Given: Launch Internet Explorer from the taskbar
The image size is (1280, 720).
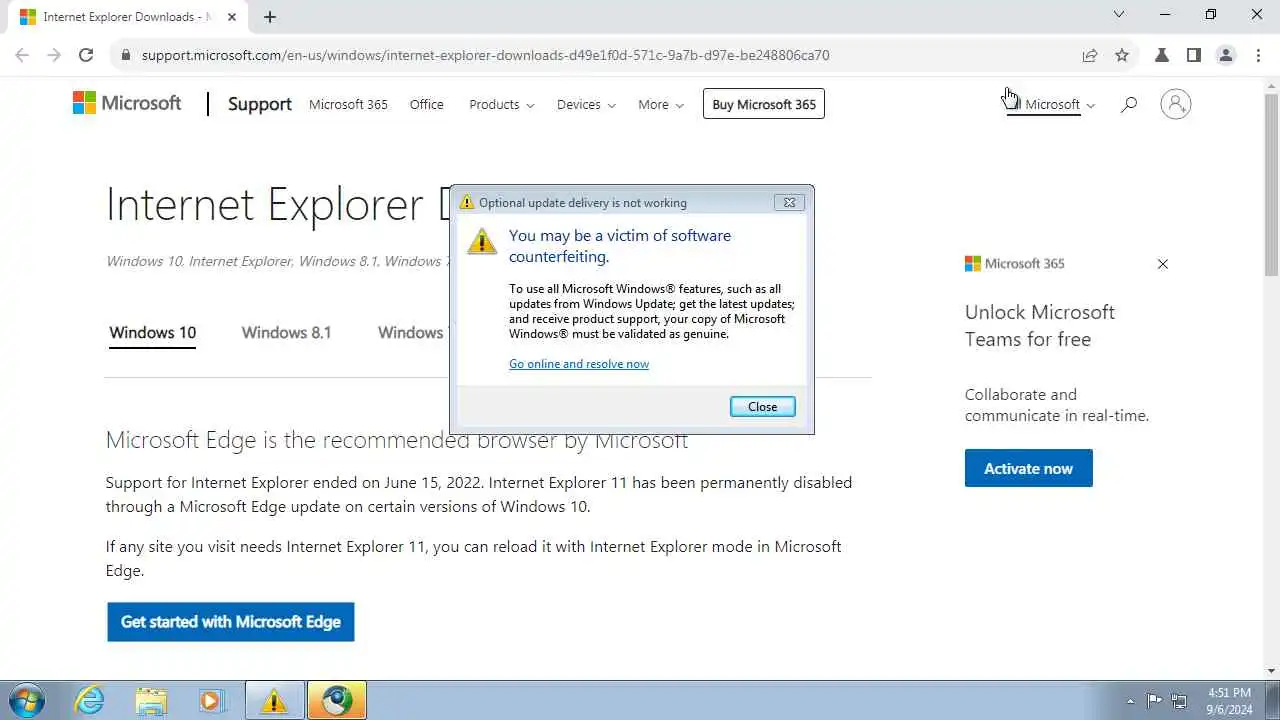Looking at the screenshot, I should coord(90,700).
